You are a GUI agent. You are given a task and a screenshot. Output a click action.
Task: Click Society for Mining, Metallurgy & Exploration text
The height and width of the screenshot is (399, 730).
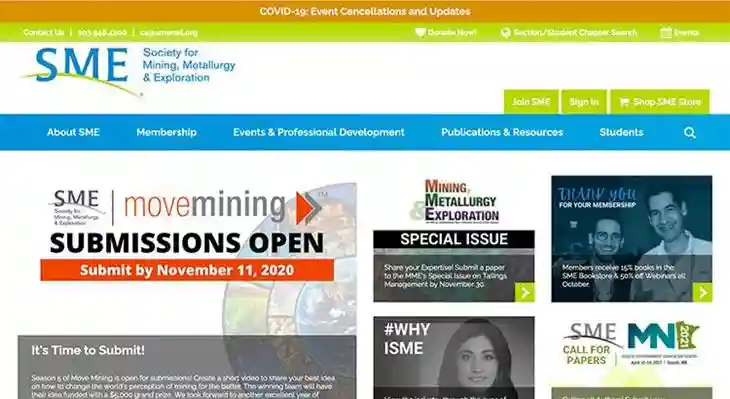coord(189,65)
